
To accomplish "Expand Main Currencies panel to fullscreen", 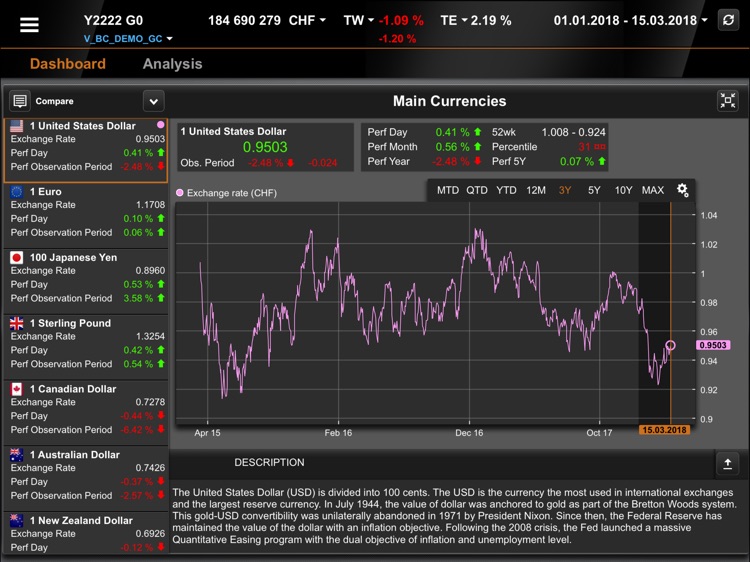I will coord(728,100).
